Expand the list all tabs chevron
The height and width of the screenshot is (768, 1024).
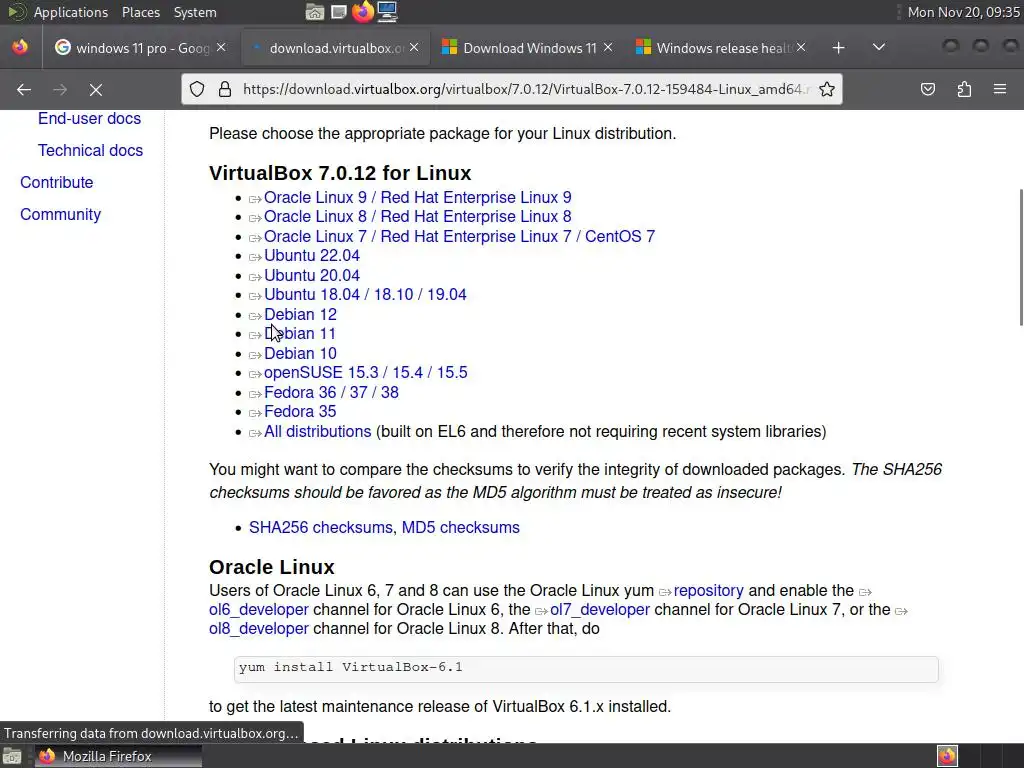pyautogui.click(x=879, y=47)
